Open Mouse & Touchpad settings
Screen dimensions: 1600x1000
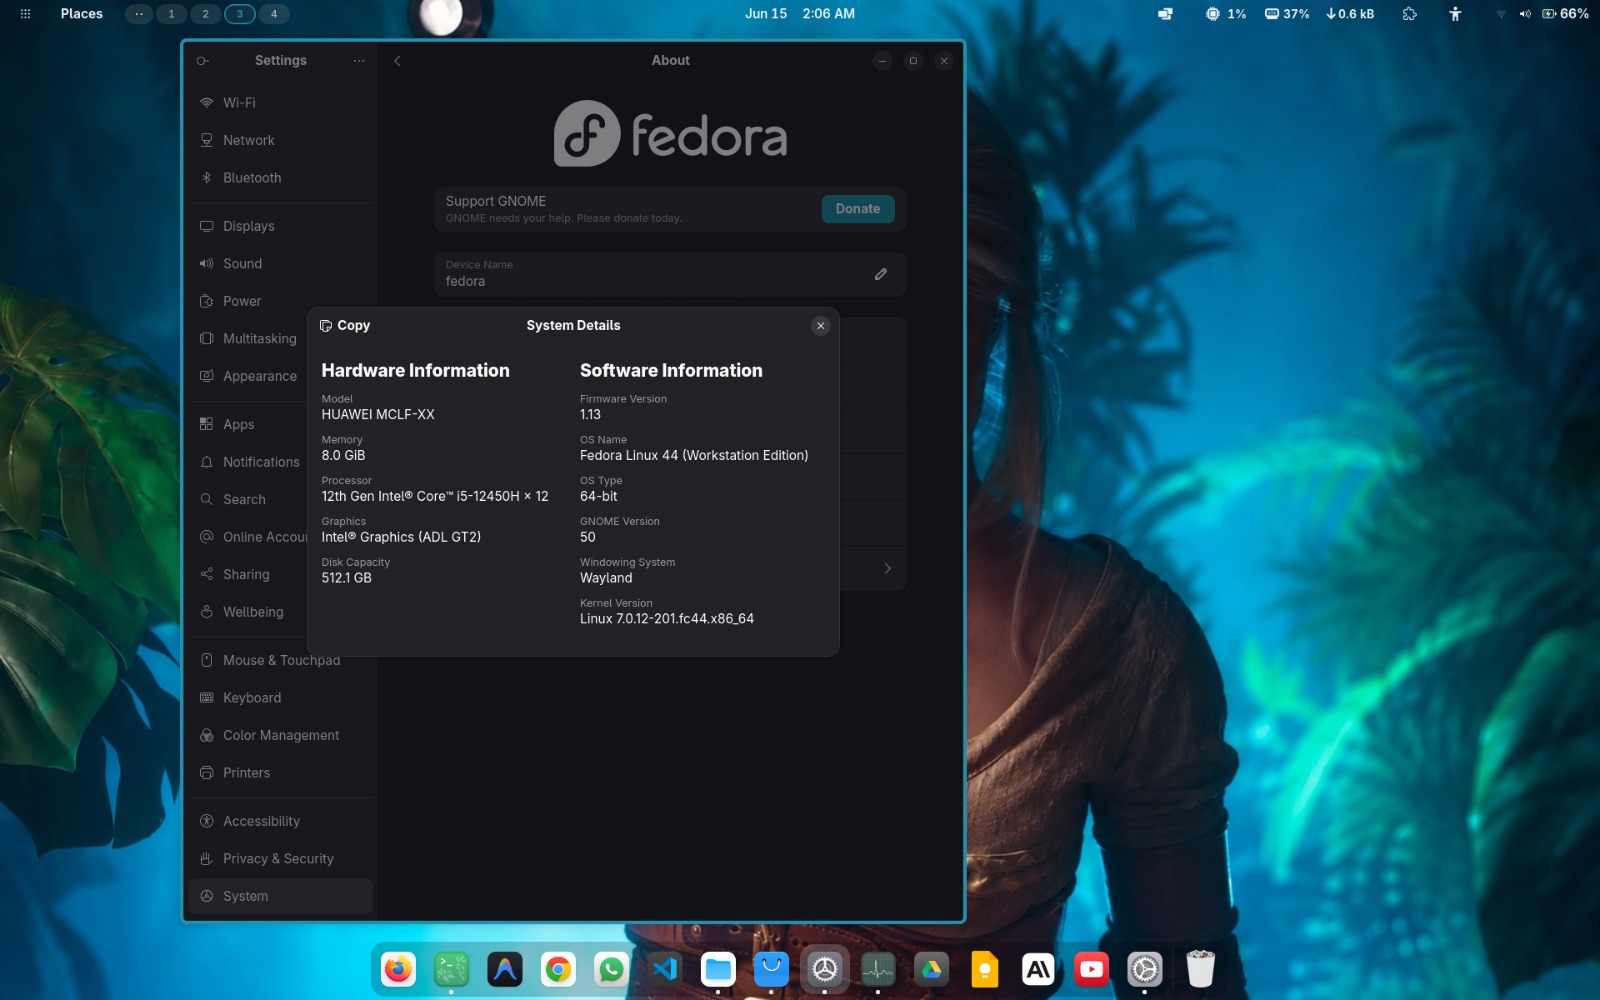pos(280,661)
